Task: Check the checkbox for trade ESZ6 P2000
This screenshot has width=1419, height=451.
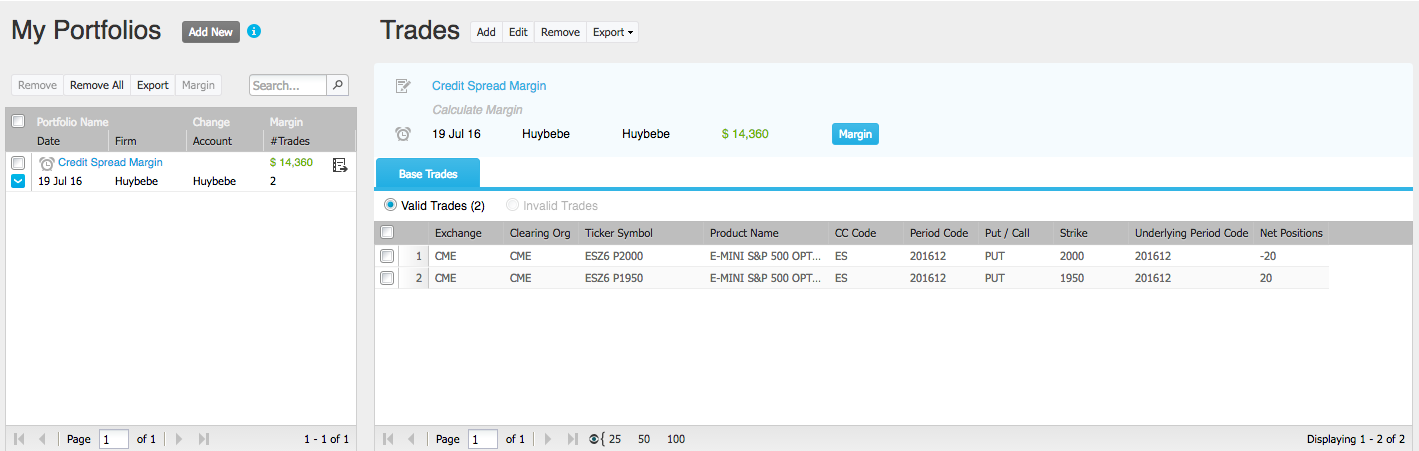Action: (387, 256)
